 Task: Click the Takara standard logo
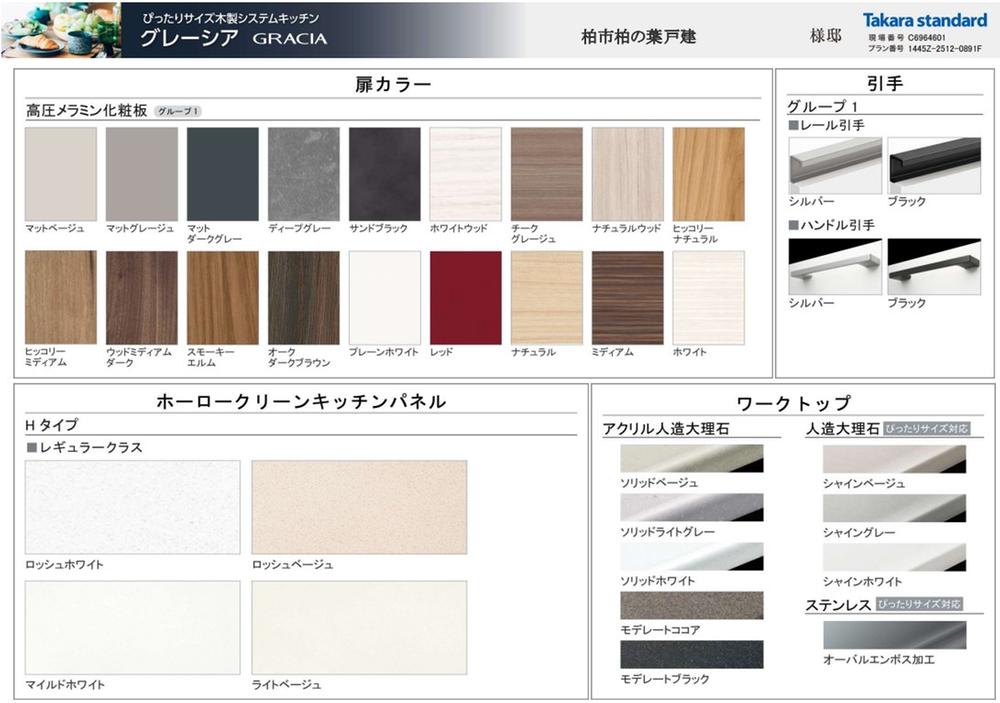[x=925, y=20]
